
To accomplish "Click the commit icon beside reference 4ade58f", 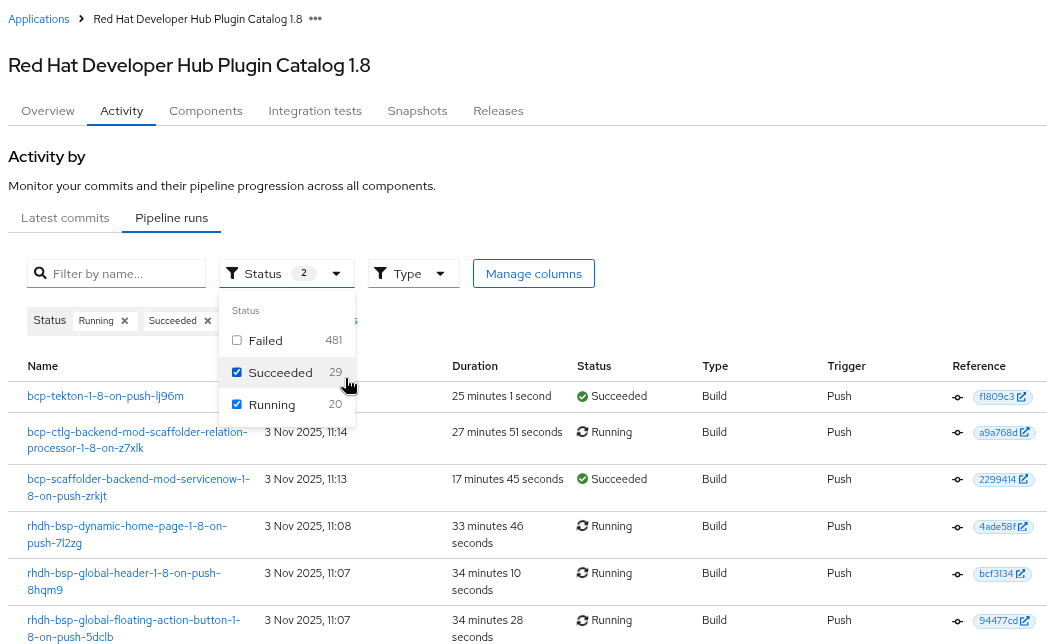I will tap(958, 527).
